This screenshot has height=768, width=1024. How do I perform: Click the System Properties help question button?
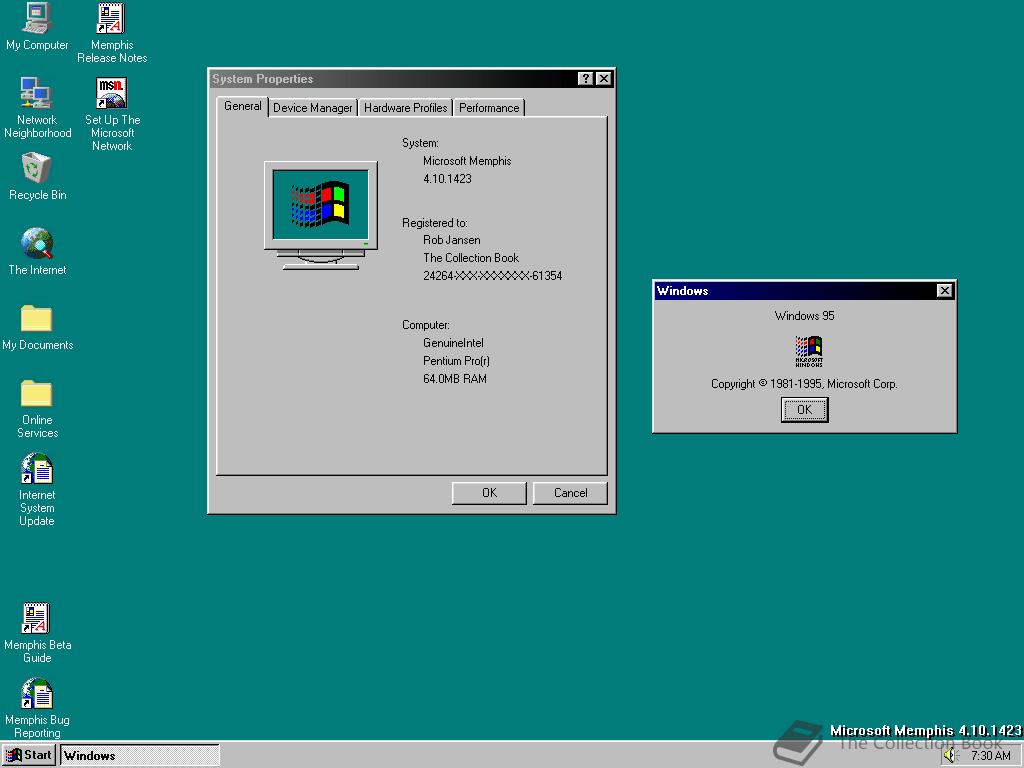586,79
